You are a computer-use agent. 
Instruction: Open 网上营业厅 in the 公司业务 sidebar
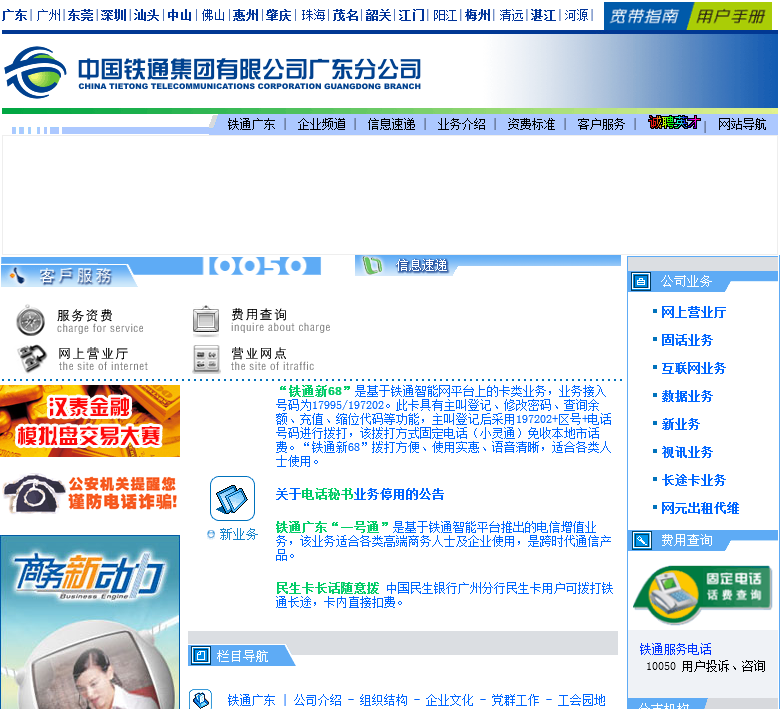point(693,312)
